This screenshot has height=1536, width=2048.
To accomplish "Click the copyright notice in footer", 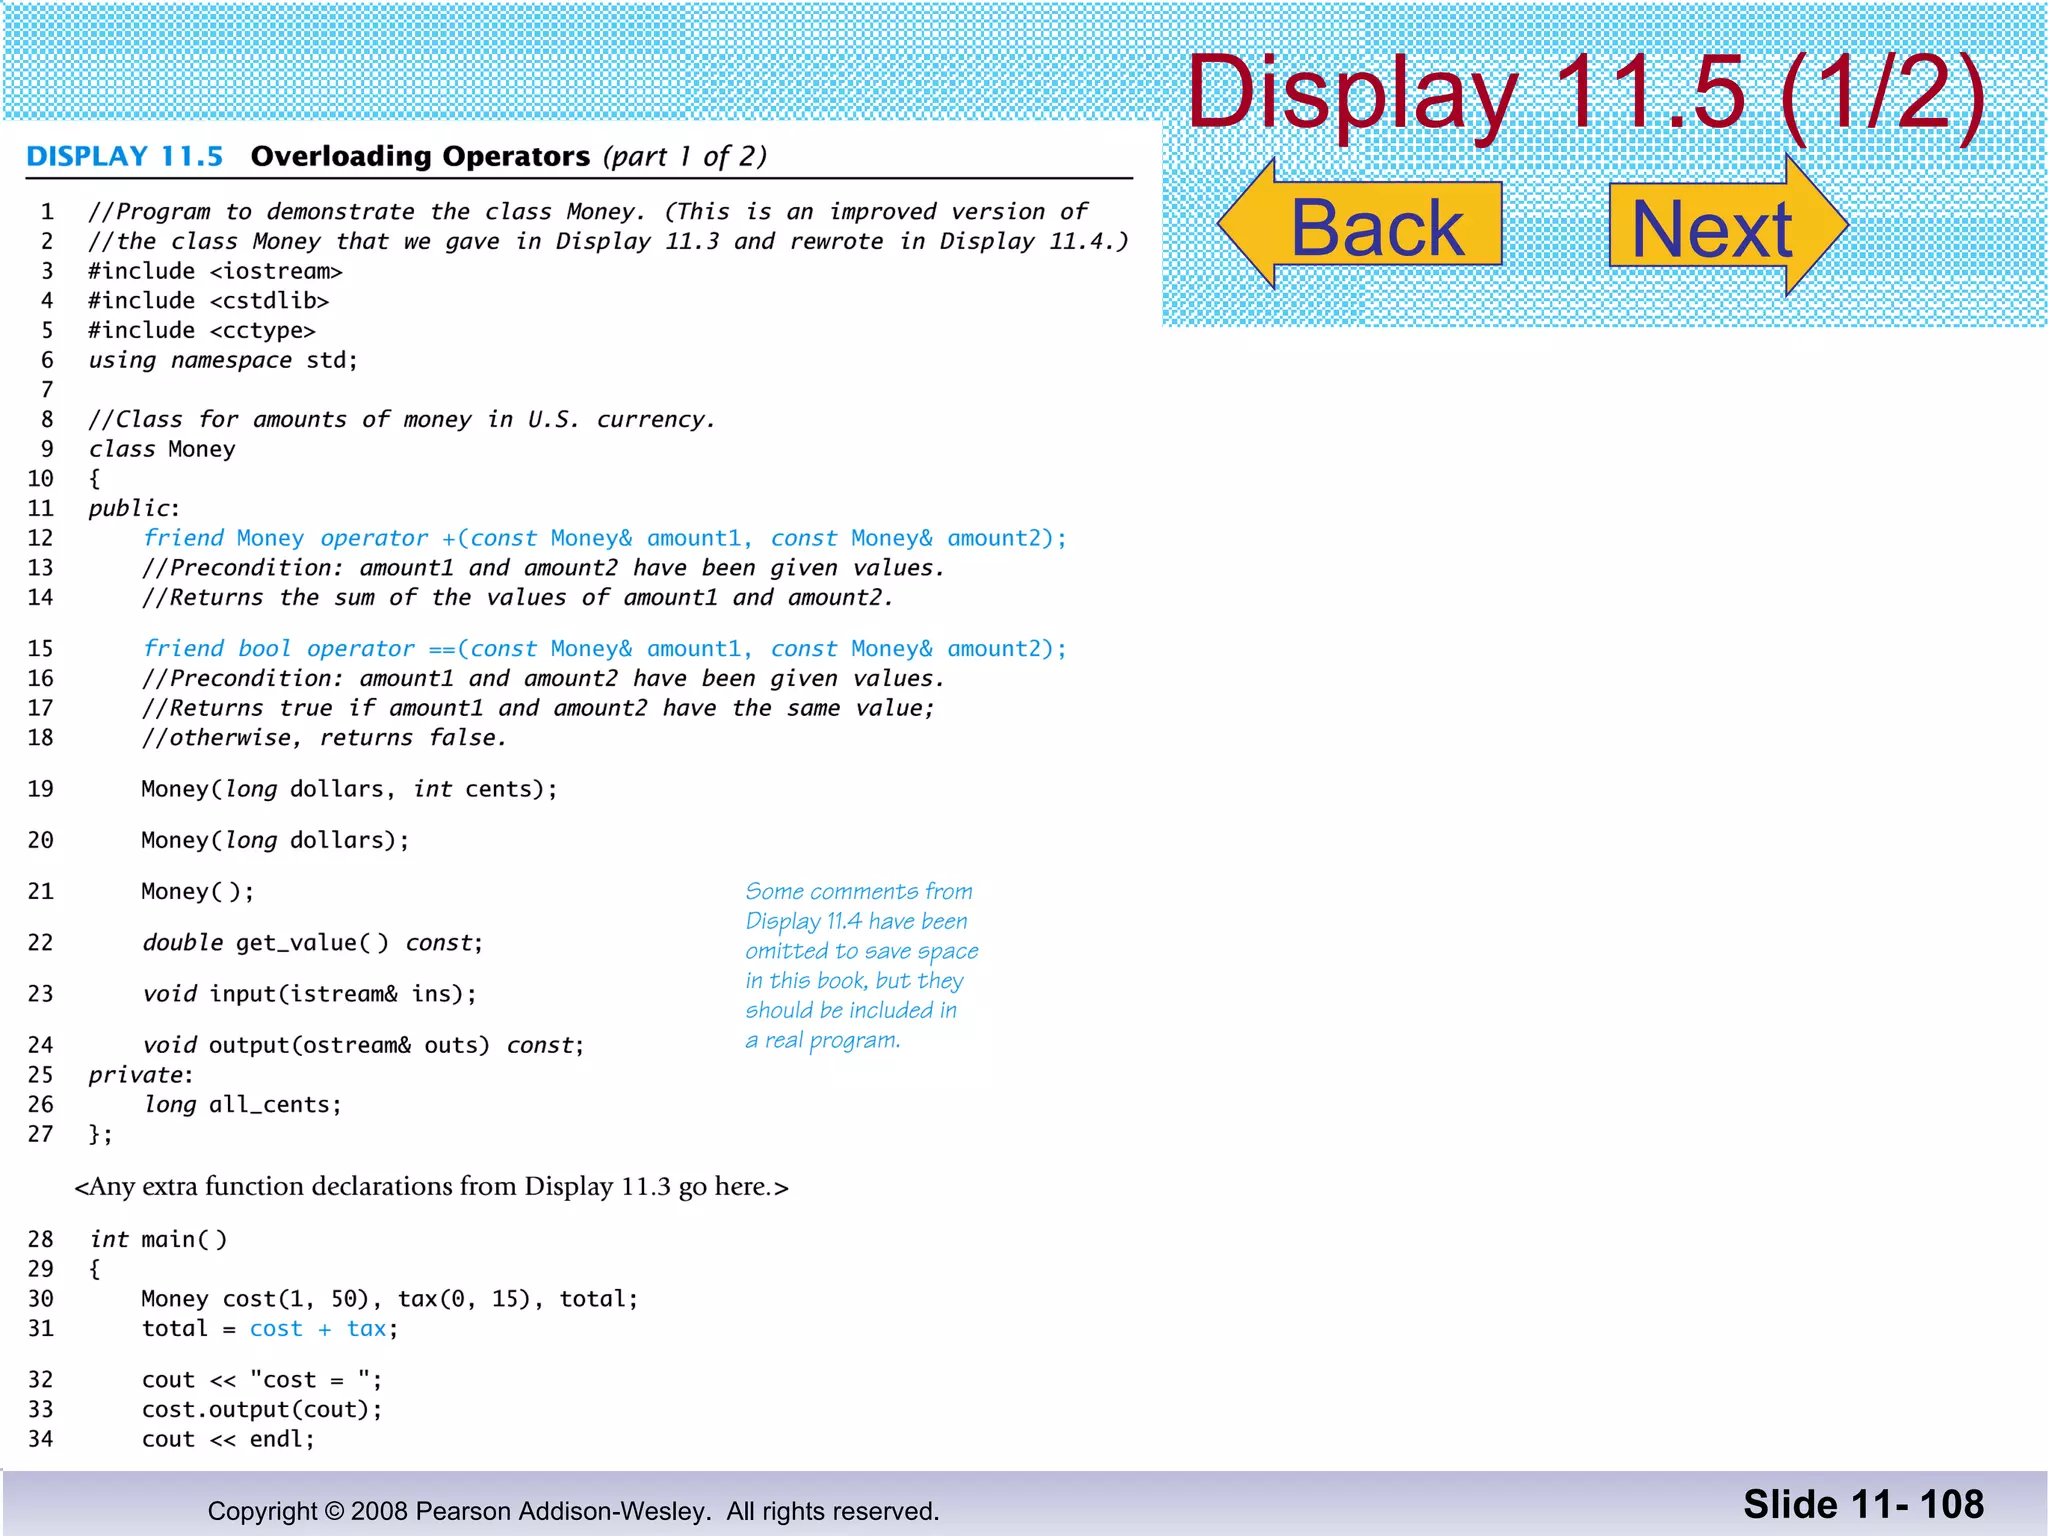I will (x=573, y=1511).
